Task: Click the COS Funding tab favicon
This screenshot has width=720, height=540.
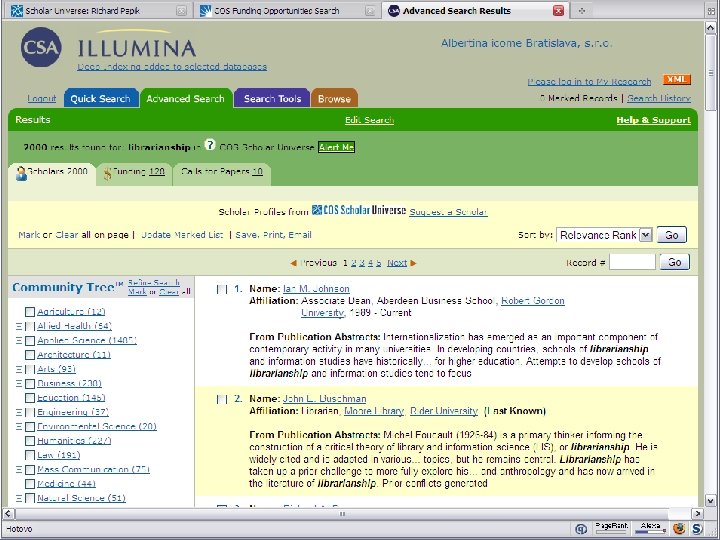Action: [x=205, y=11]
